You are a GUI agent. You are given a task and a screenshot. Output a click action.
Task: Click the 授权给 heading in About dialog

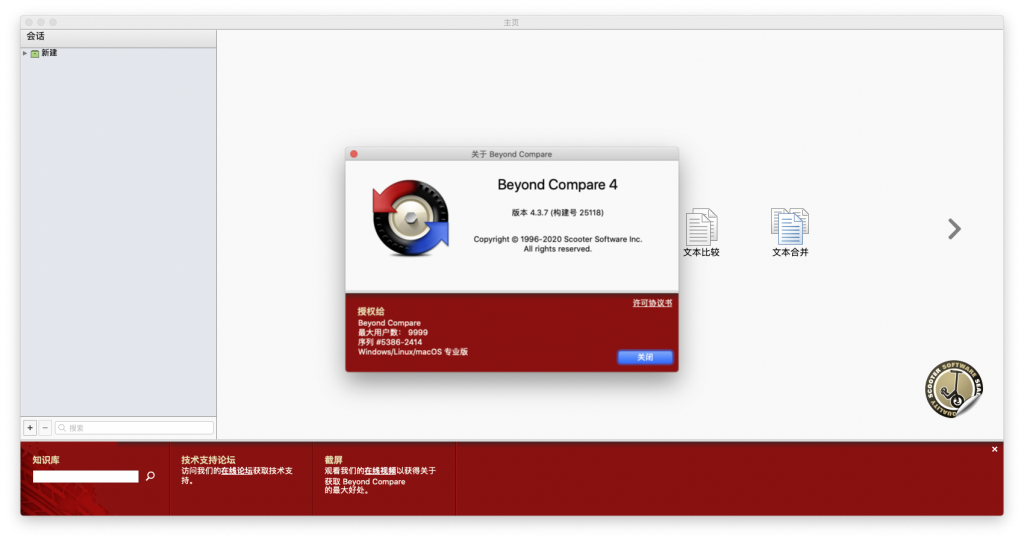point(371,311)
